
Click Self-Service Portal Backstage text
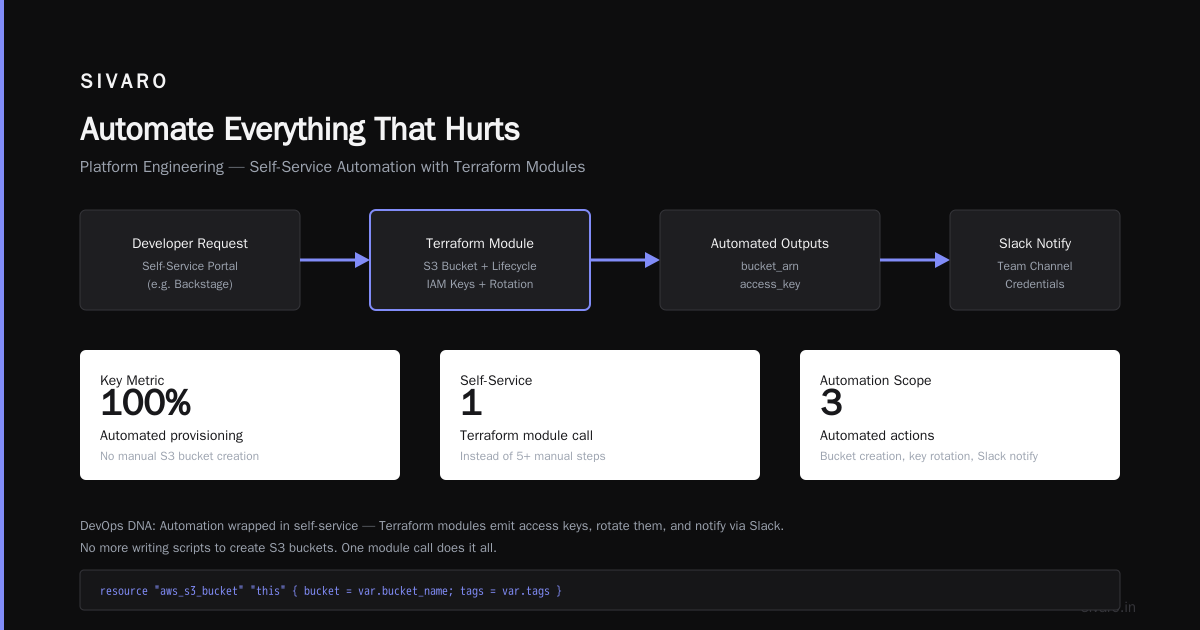(x=190, y=275)
